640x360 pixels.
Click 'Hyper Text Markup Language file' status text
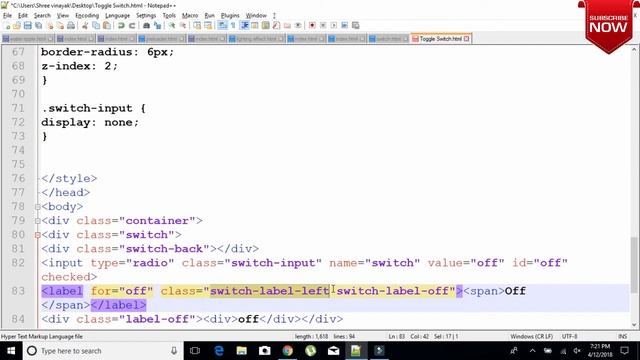click(x=42, y=336)
